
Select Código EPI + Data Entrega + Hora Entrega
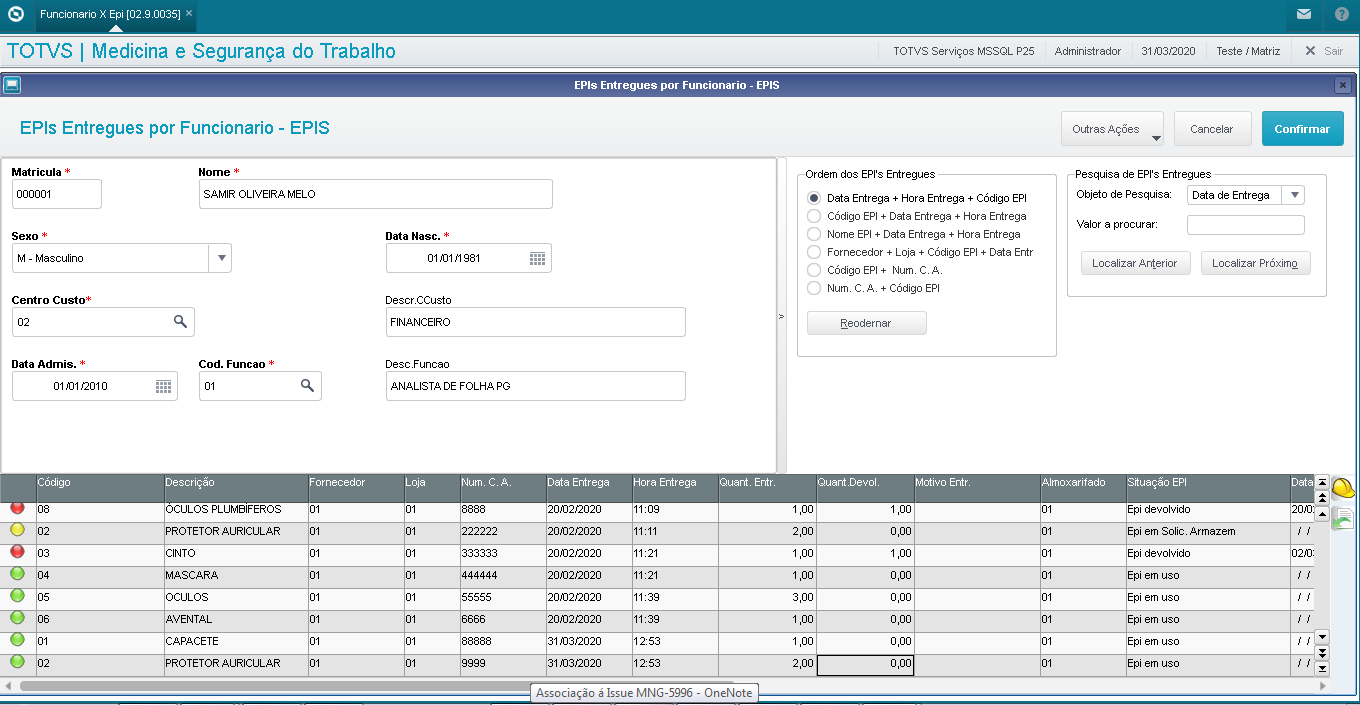[x=814, y=216]
